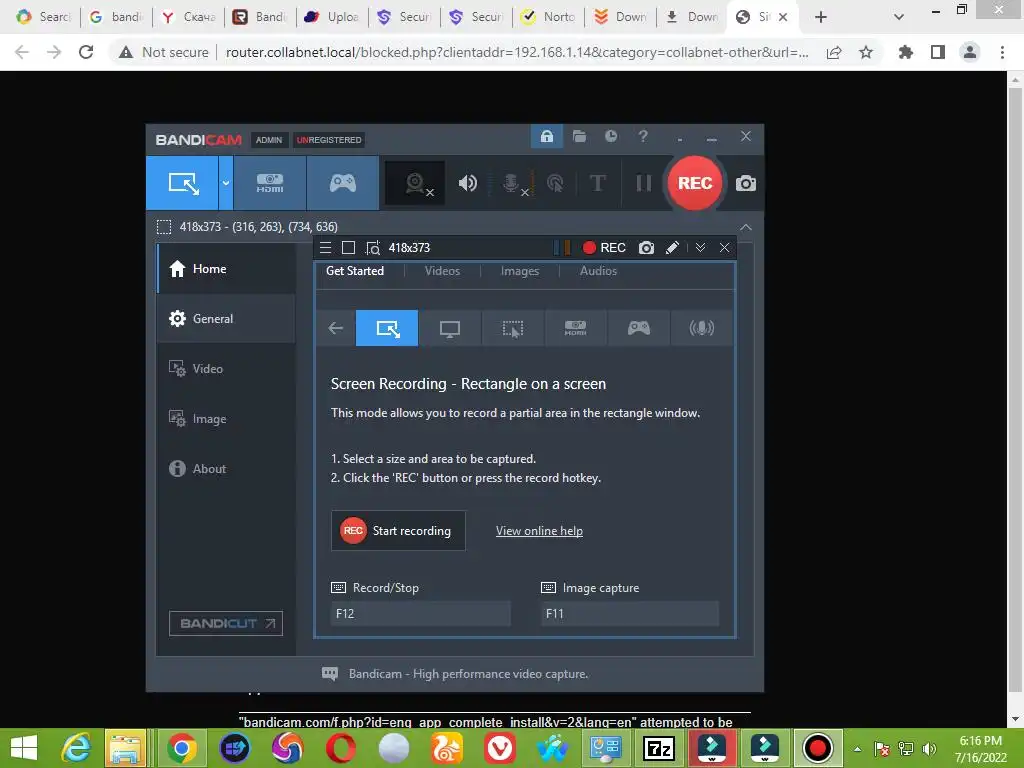Reload the Chrome page
Image resolution: width=1024 pixels, height=768 pixels.
click(x=86, y=52)
